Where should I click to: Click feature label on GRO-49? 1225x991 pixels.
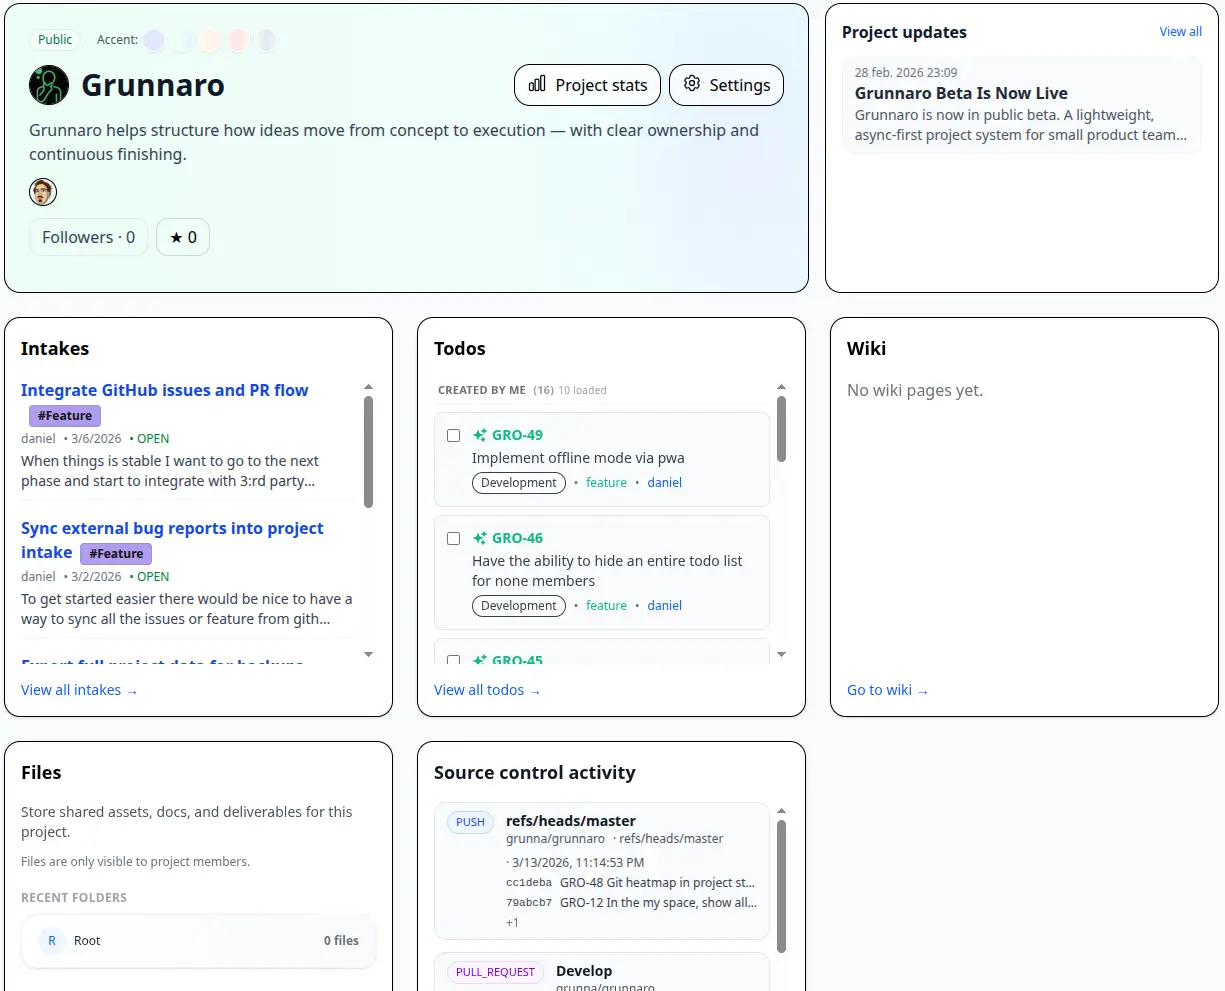pyautogui.click(x=606, y=483)
